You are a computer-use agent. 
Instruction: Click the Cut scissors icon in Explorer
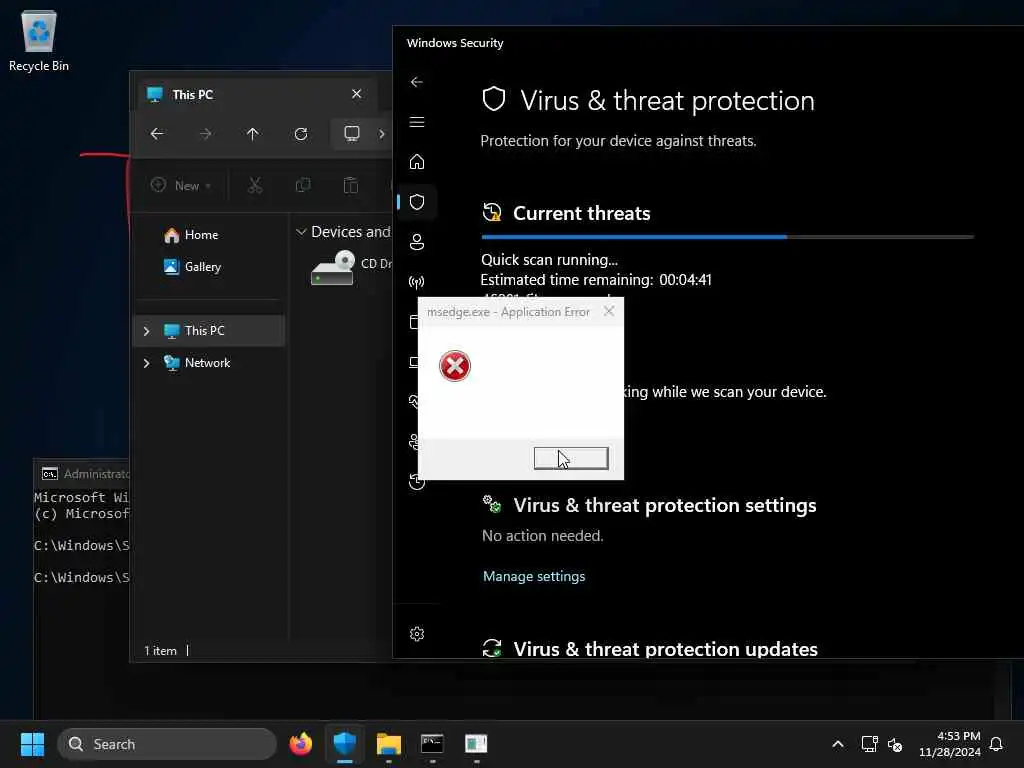tap(255, 185)
